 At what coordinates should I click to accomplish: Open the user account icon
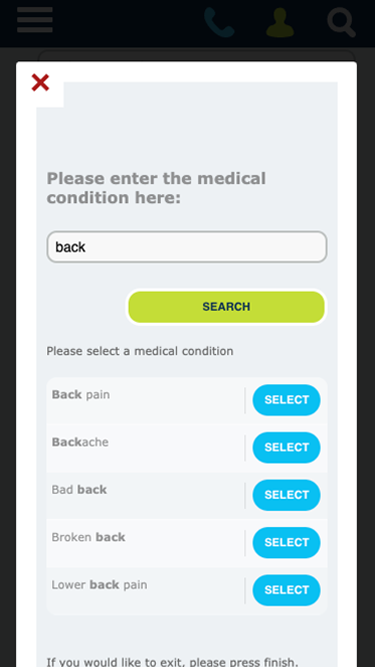(280, 22)
